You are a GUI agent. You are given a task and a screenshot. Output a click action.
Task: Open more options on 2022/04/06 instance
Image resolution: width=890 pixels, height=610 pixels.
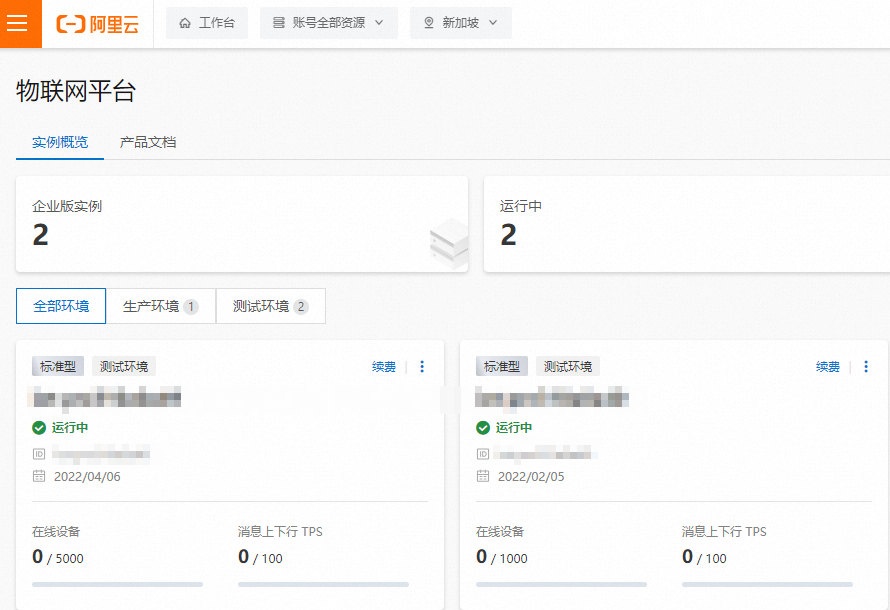pyautogui.click(x=422, y=367)
